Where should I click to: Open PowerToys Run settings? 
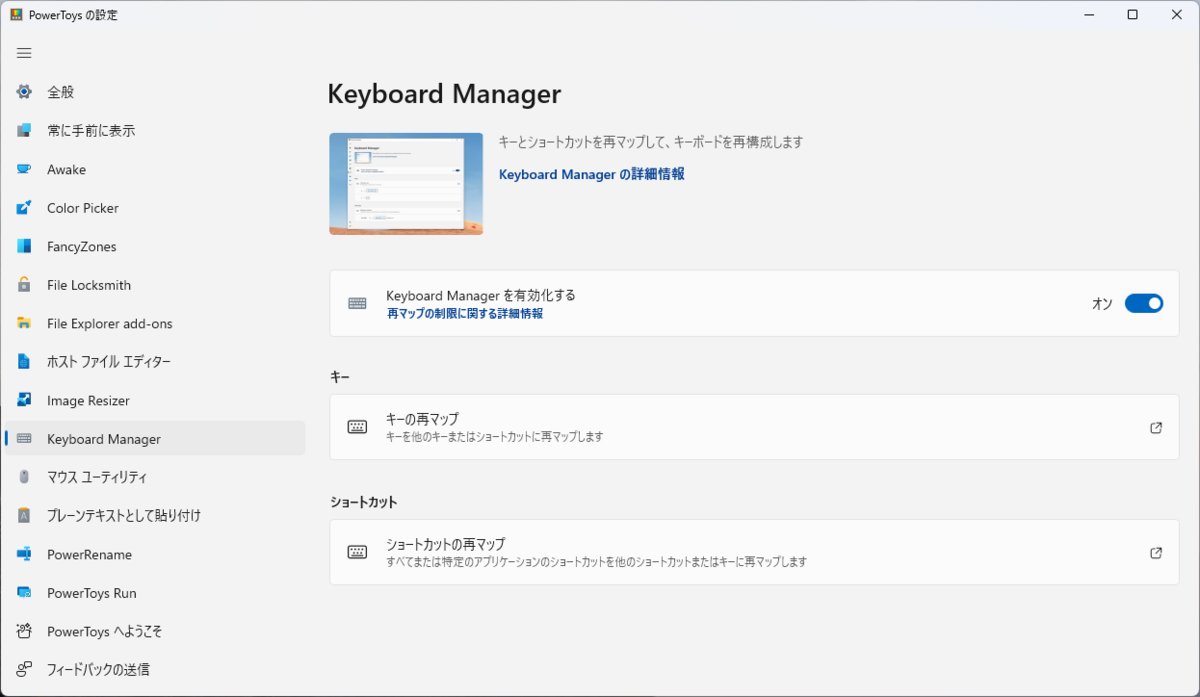(155, 593)
